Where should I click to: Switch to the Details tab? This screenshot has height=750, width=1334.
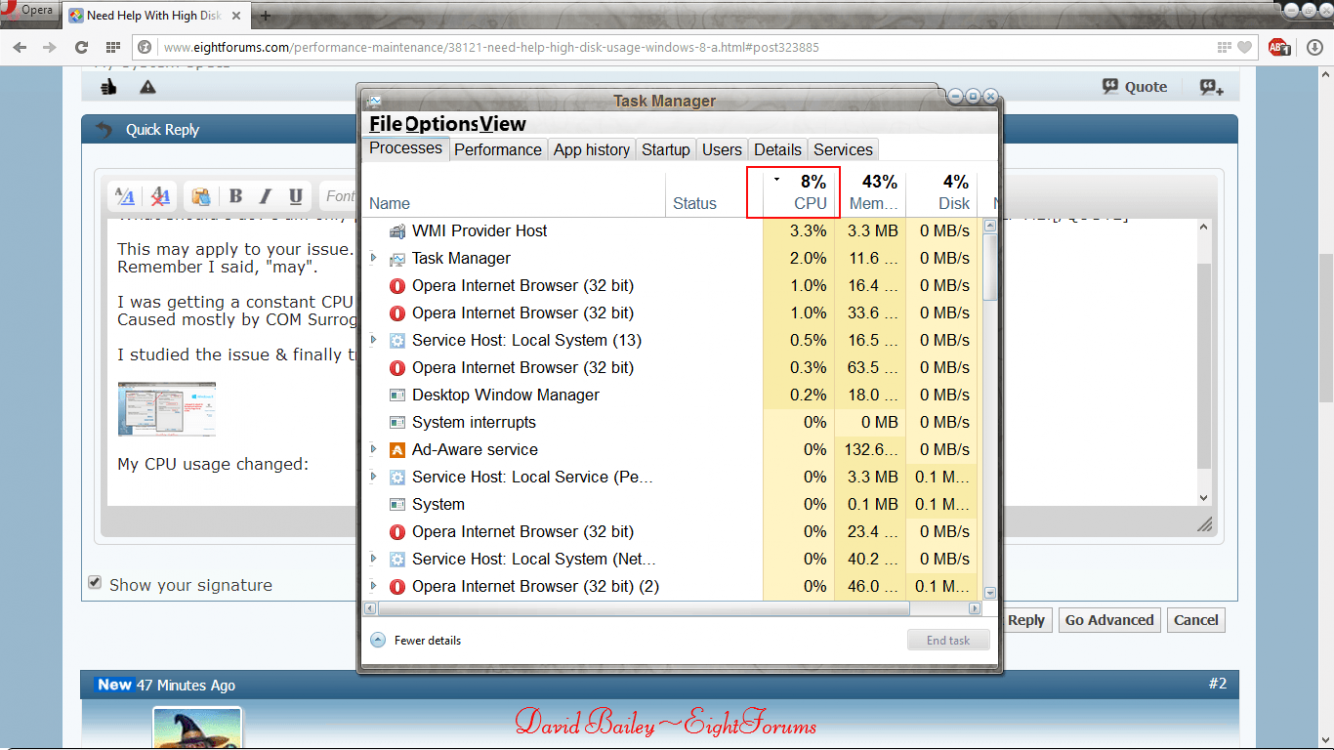tap(778, 150)
